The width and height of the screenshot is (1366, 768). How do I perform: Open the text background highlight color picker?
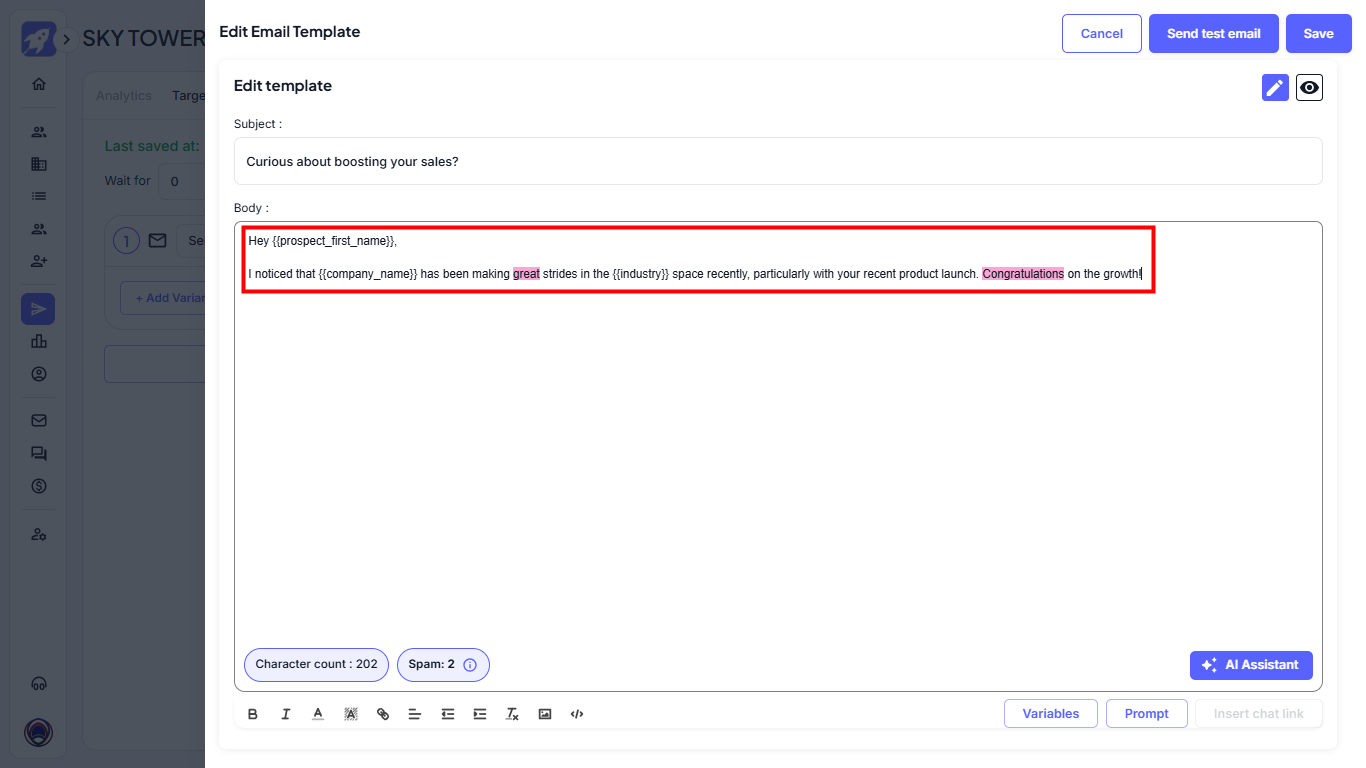coord(351,714)
